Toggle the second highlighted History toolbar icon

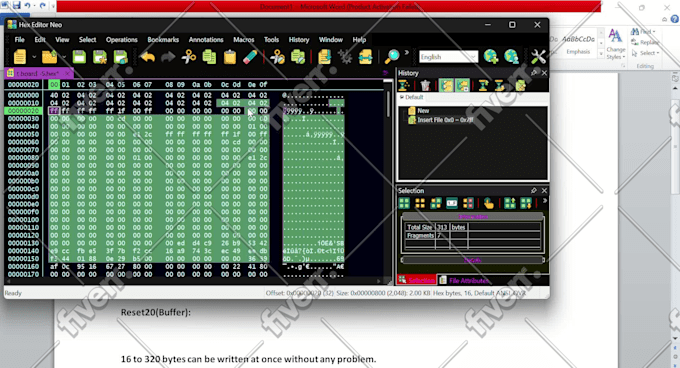click(x=462, y=85)
